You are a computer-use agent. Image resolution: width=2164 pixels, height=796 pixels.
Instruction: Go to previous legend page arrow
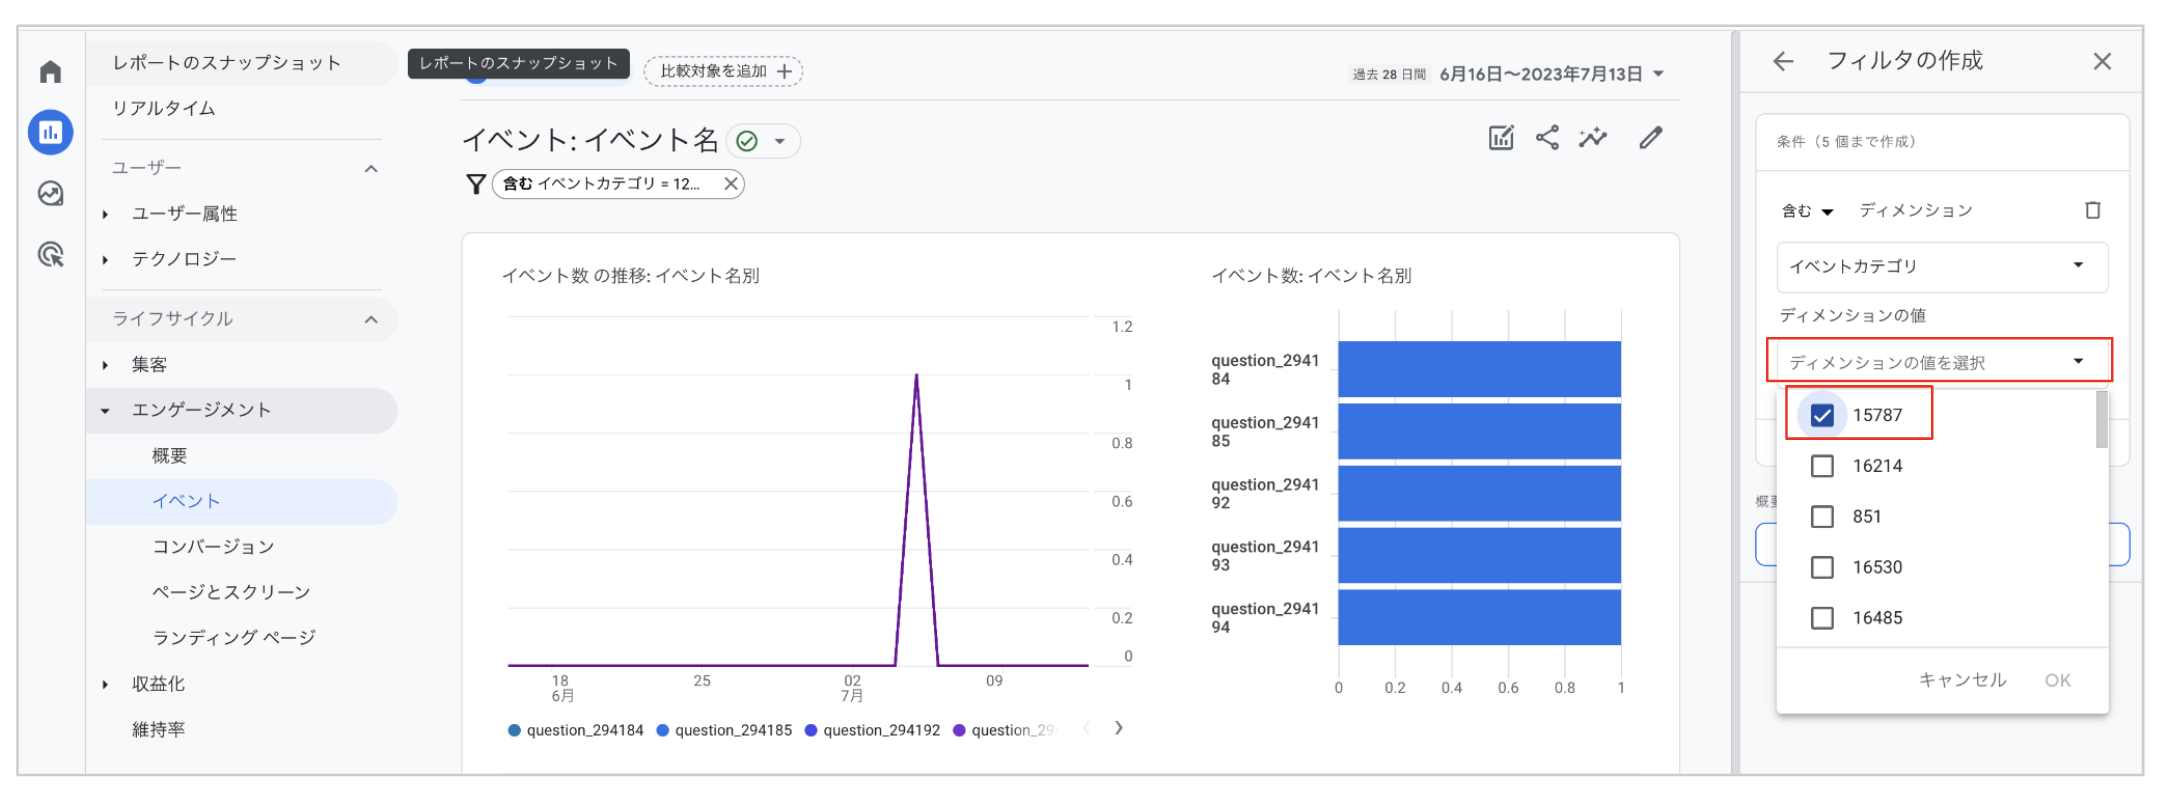1087,728
